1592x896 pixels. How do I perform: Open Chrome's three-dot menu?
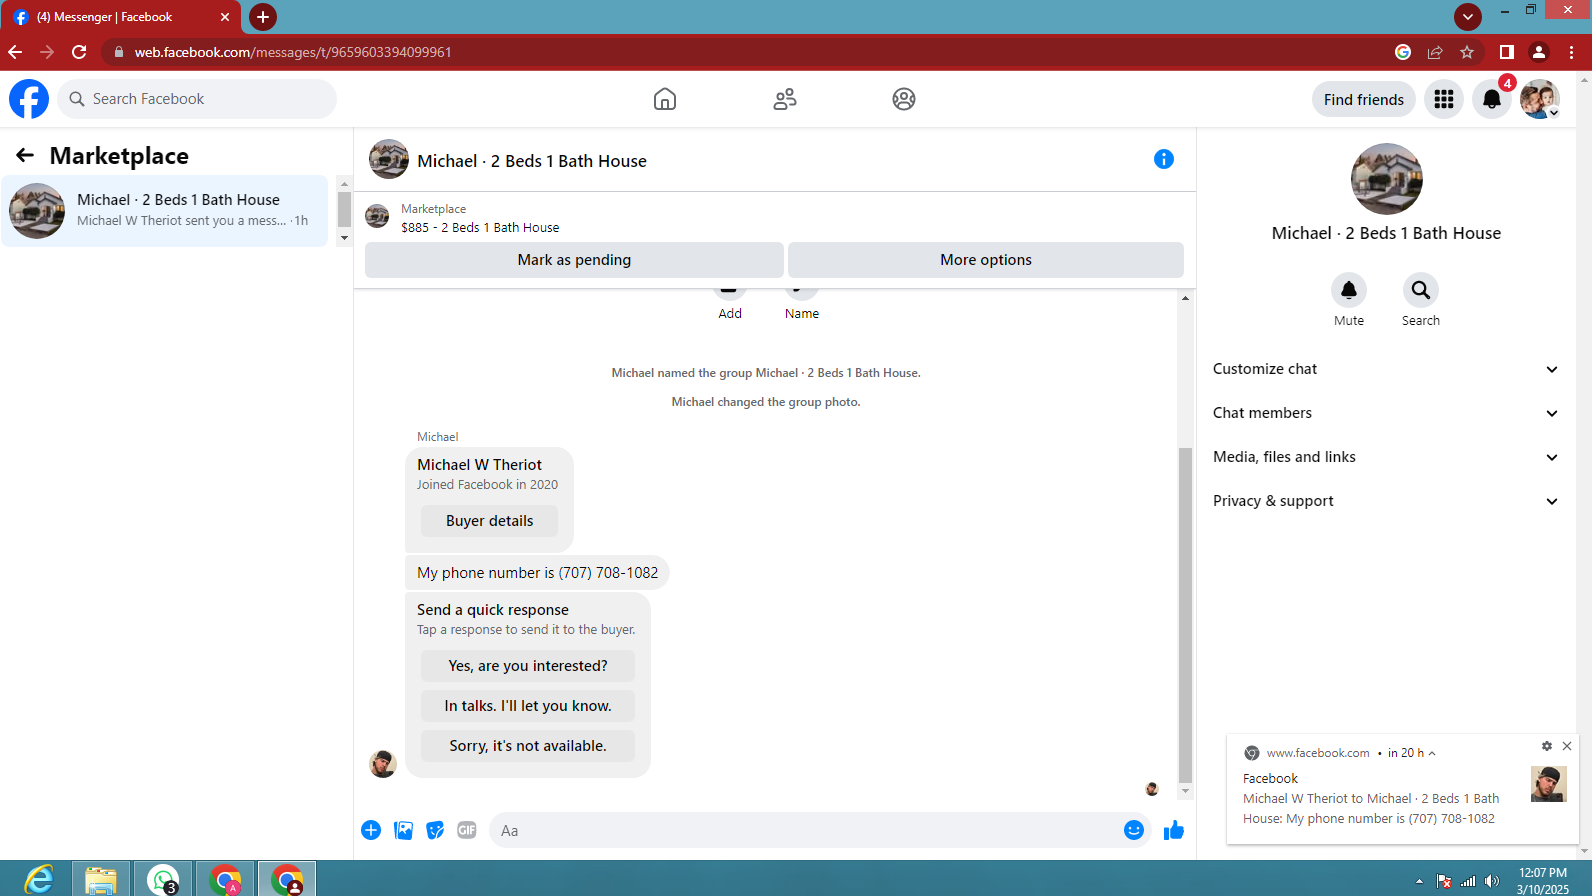point(1572,52)
